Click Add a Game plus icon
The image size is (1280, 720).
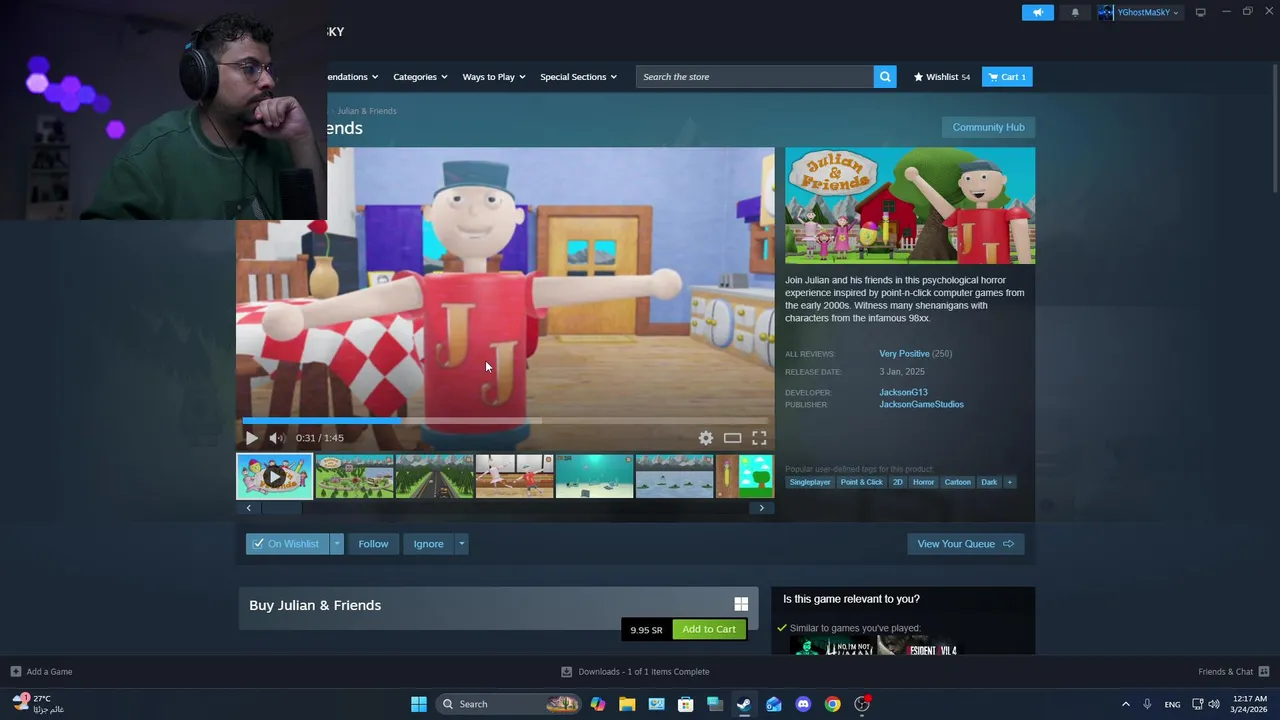click(x=15, y=672)
